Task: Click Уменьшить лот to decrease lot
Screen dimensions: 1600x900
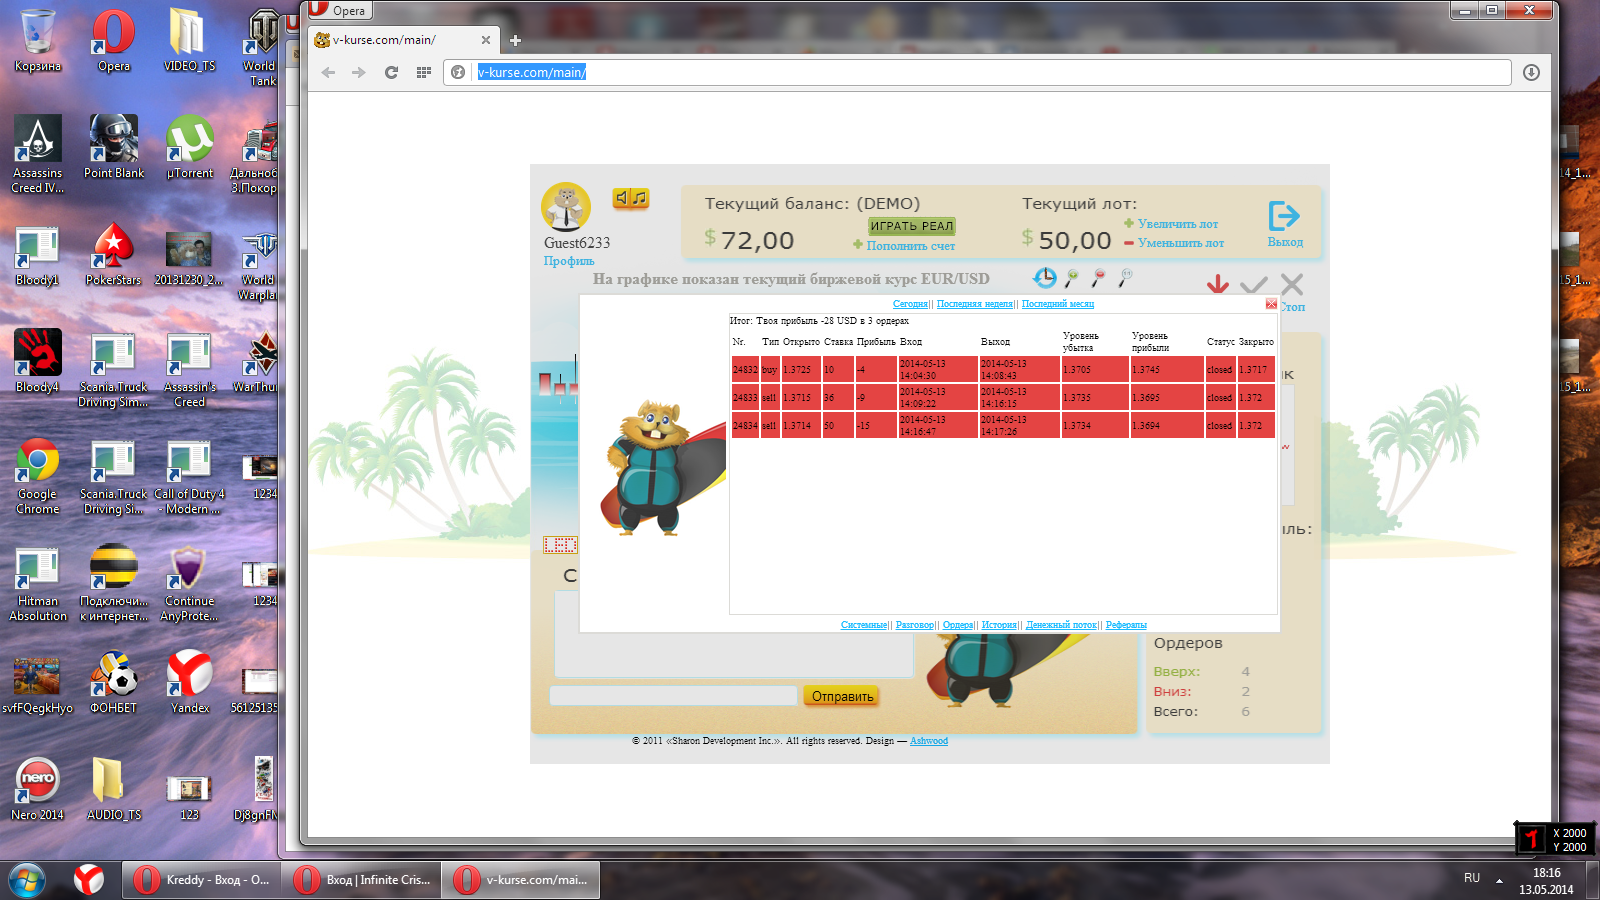Action: (1180, 243)
